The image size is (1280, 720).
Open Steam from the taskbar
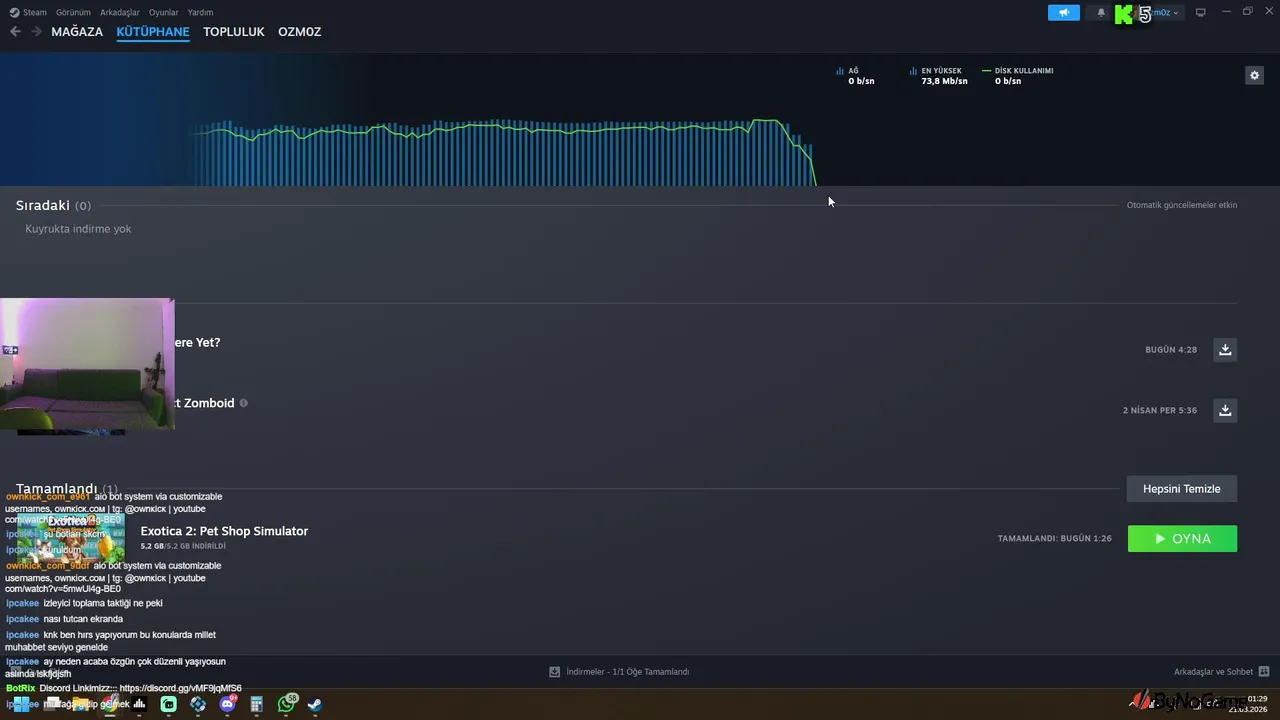[x=314, y=704]
